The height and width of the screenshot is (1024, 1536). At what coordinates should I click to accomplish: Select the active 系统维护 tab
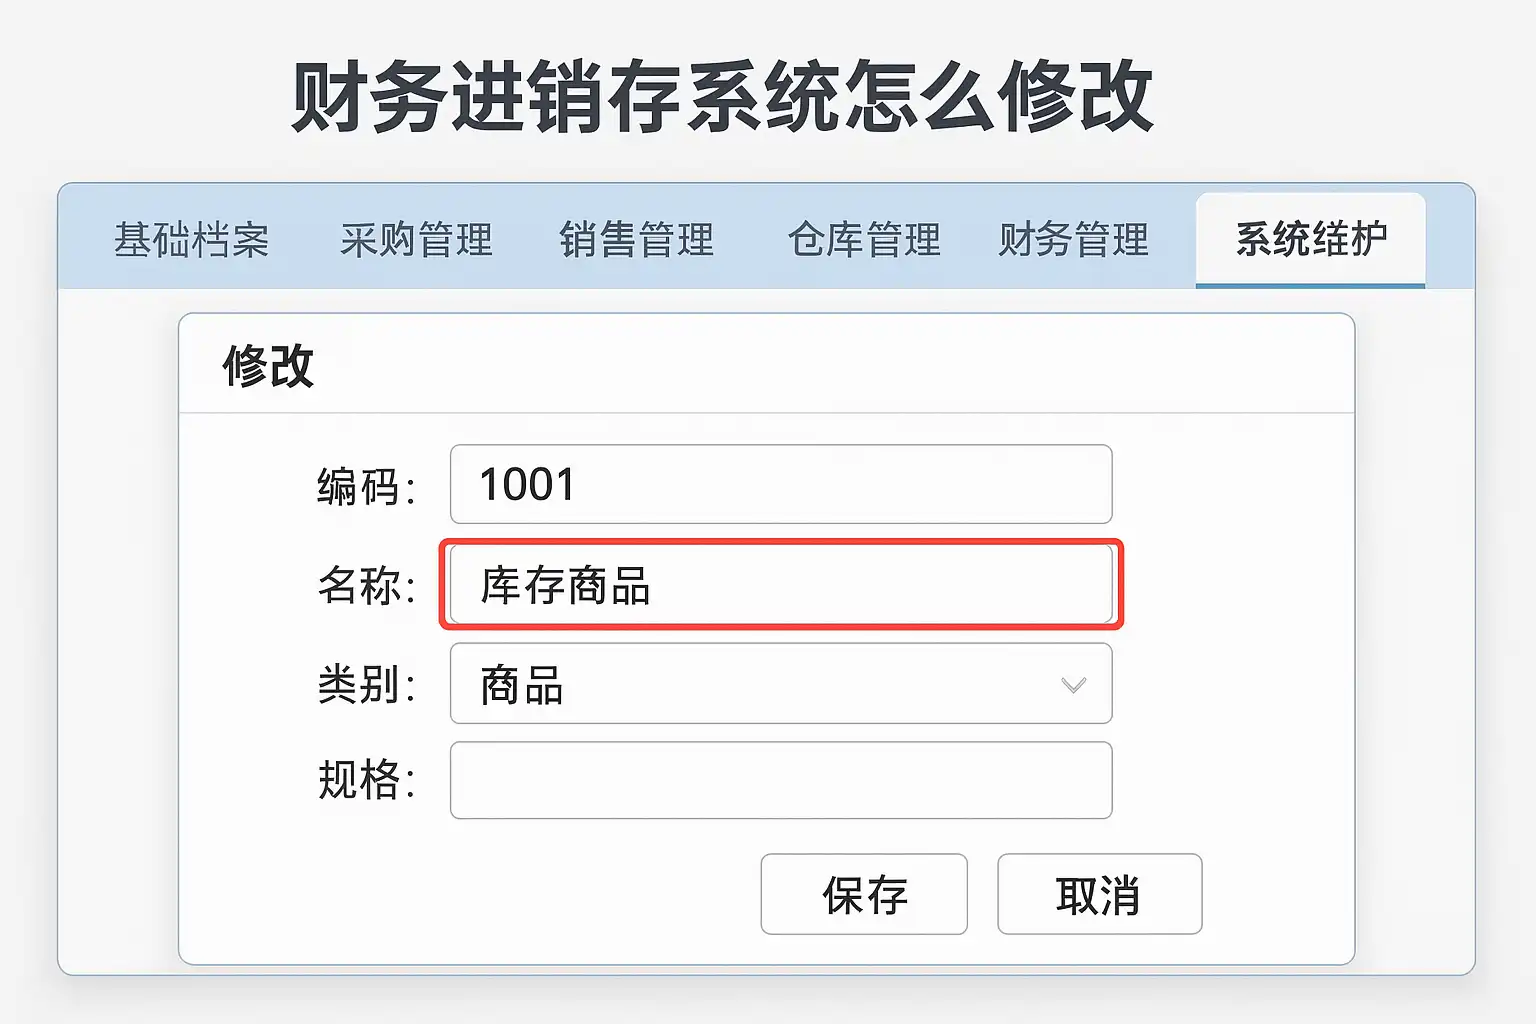(1310, 240)
